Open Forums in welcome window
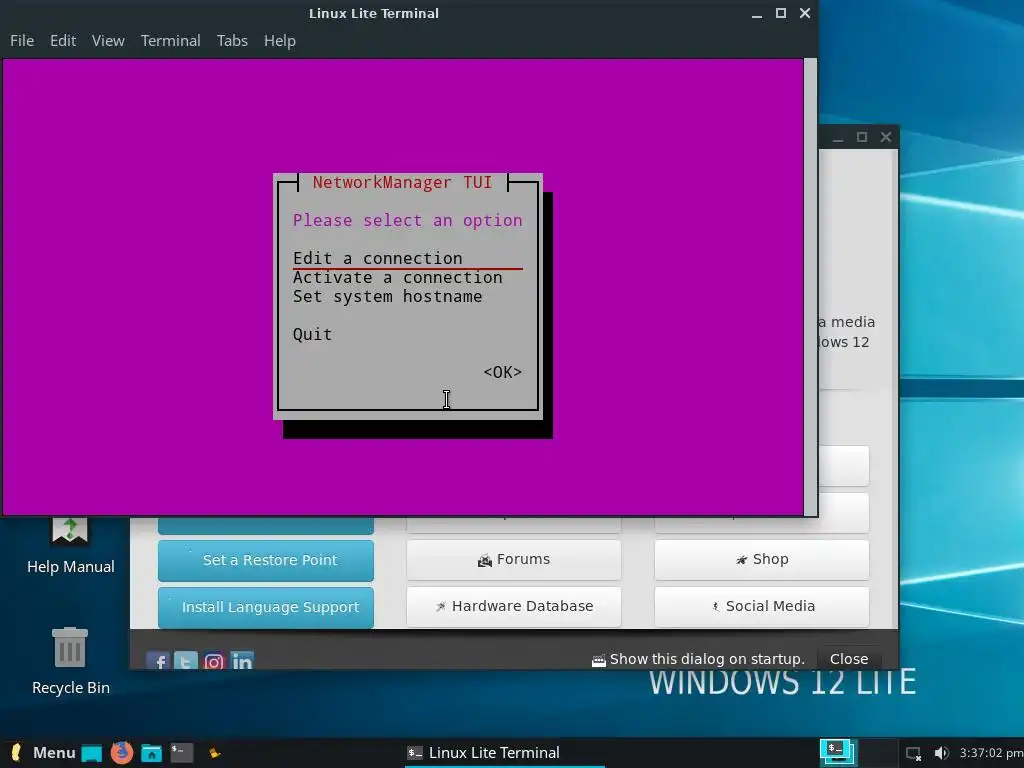1024x768 pixels. tap(514, 560)
